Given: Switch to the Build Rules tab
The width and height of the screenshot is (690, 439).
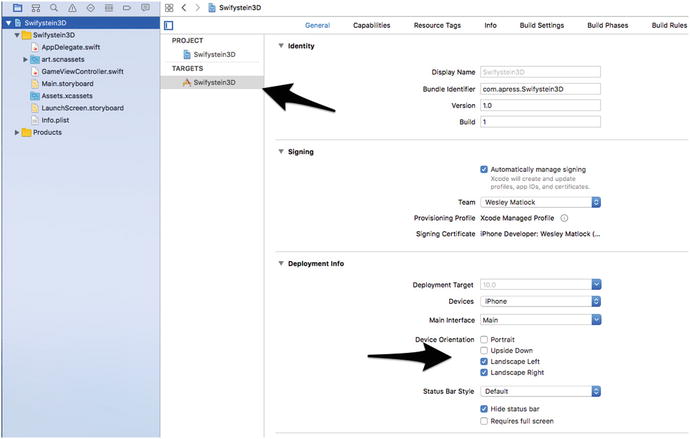Looking at the screenshot, I should [x=669, y=26].
